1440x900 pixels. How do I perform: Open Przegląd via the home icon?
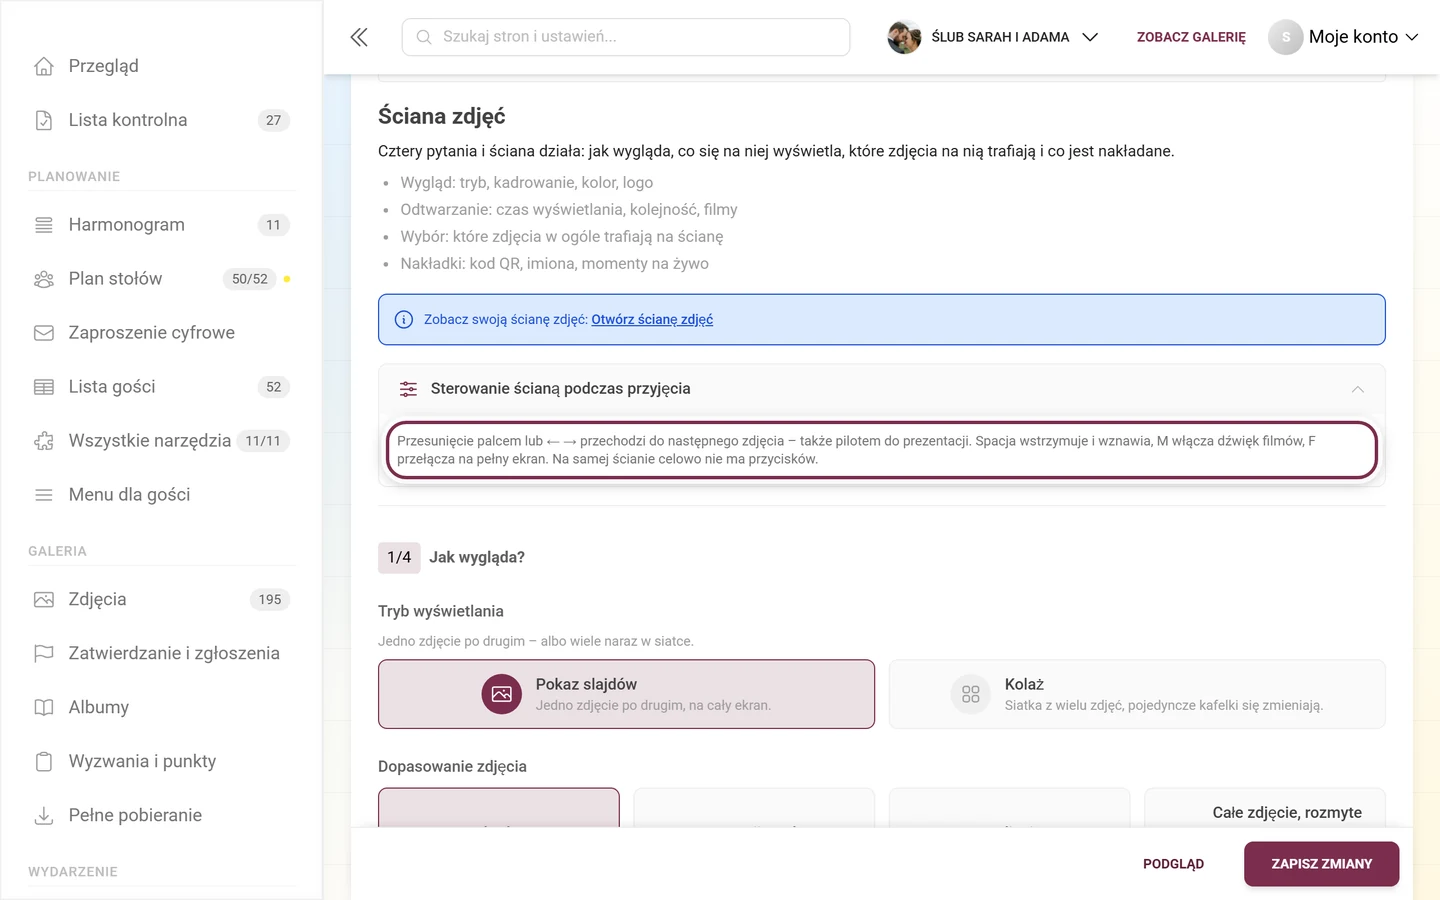44,66
